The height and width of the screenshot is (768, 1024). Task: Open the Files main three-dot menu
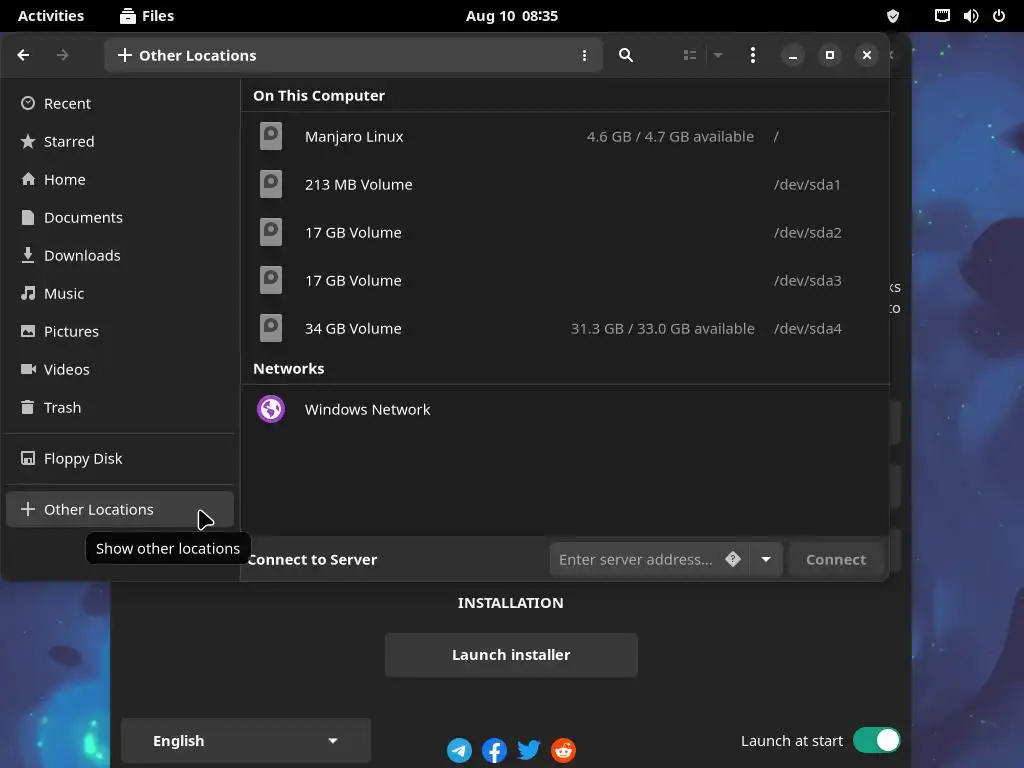pos(753,56)
